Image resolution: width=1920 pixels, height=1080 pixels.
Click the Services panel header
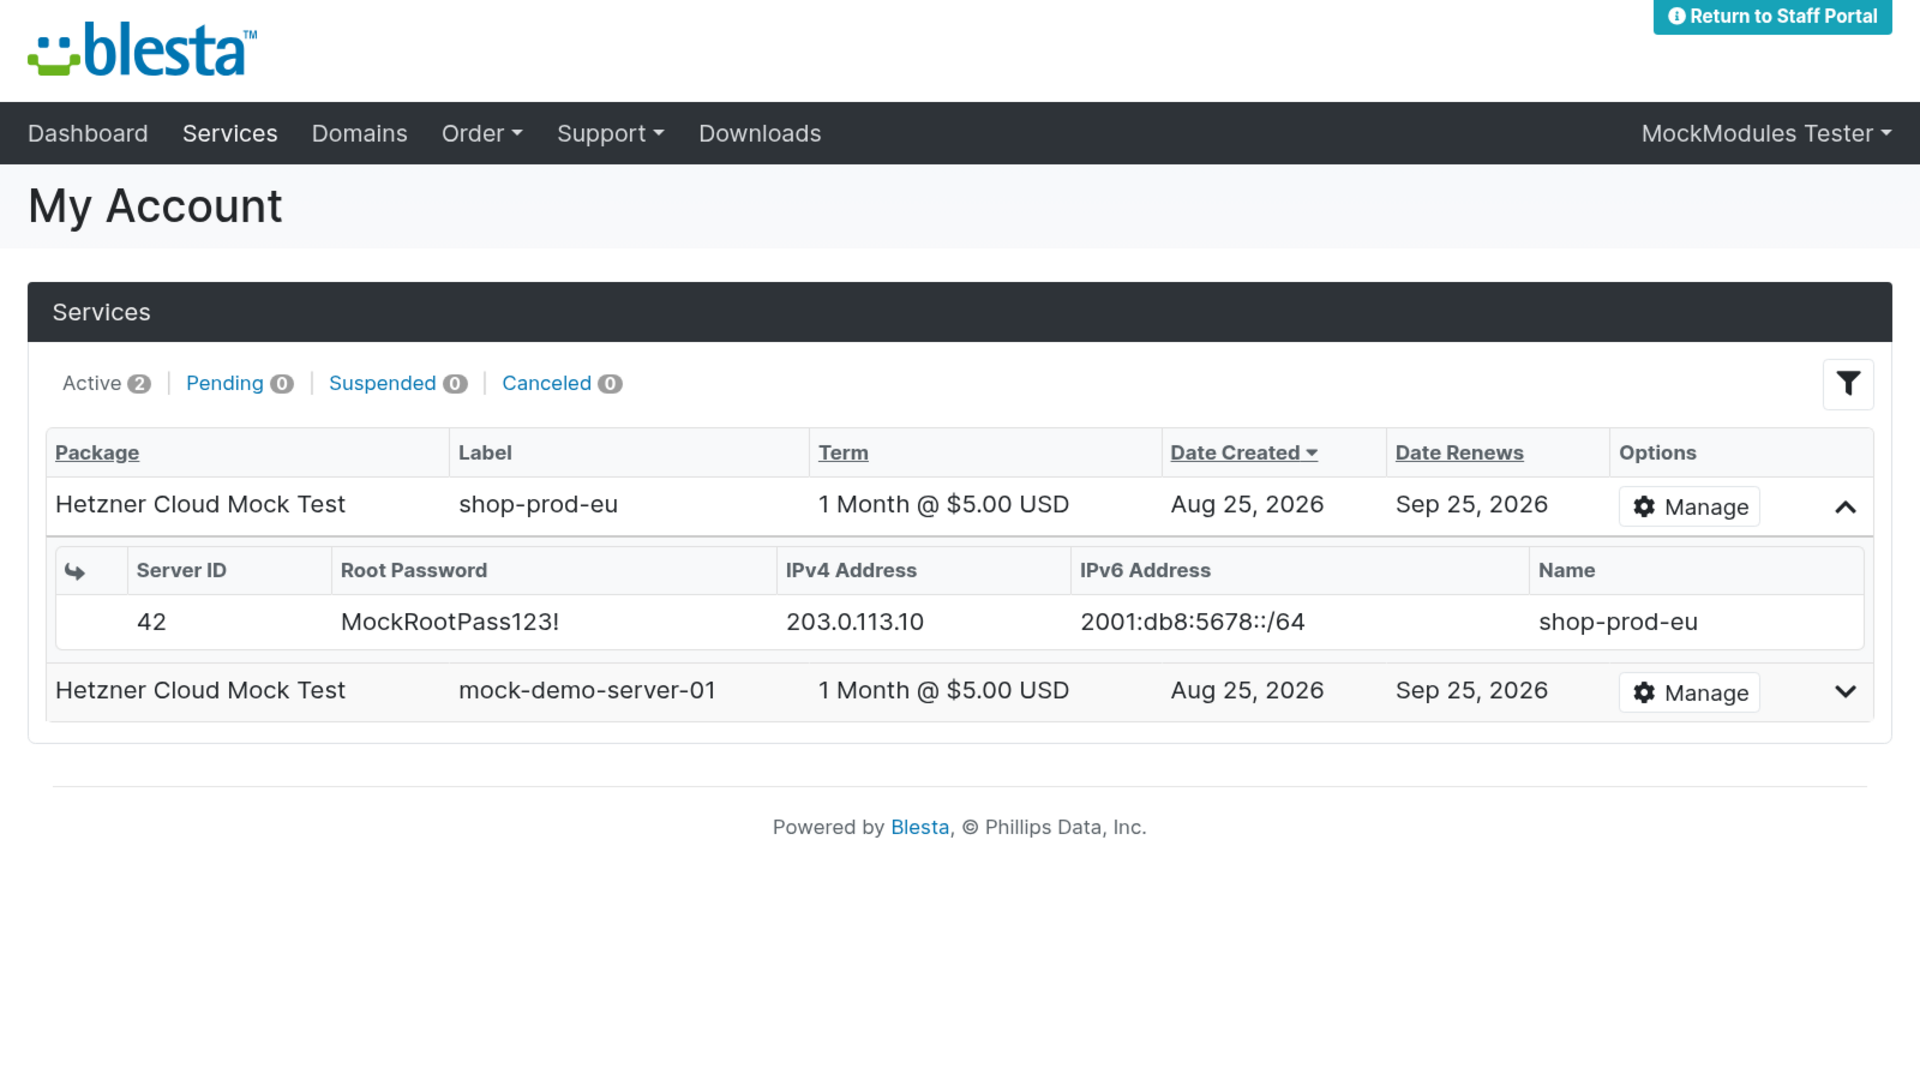960,312
